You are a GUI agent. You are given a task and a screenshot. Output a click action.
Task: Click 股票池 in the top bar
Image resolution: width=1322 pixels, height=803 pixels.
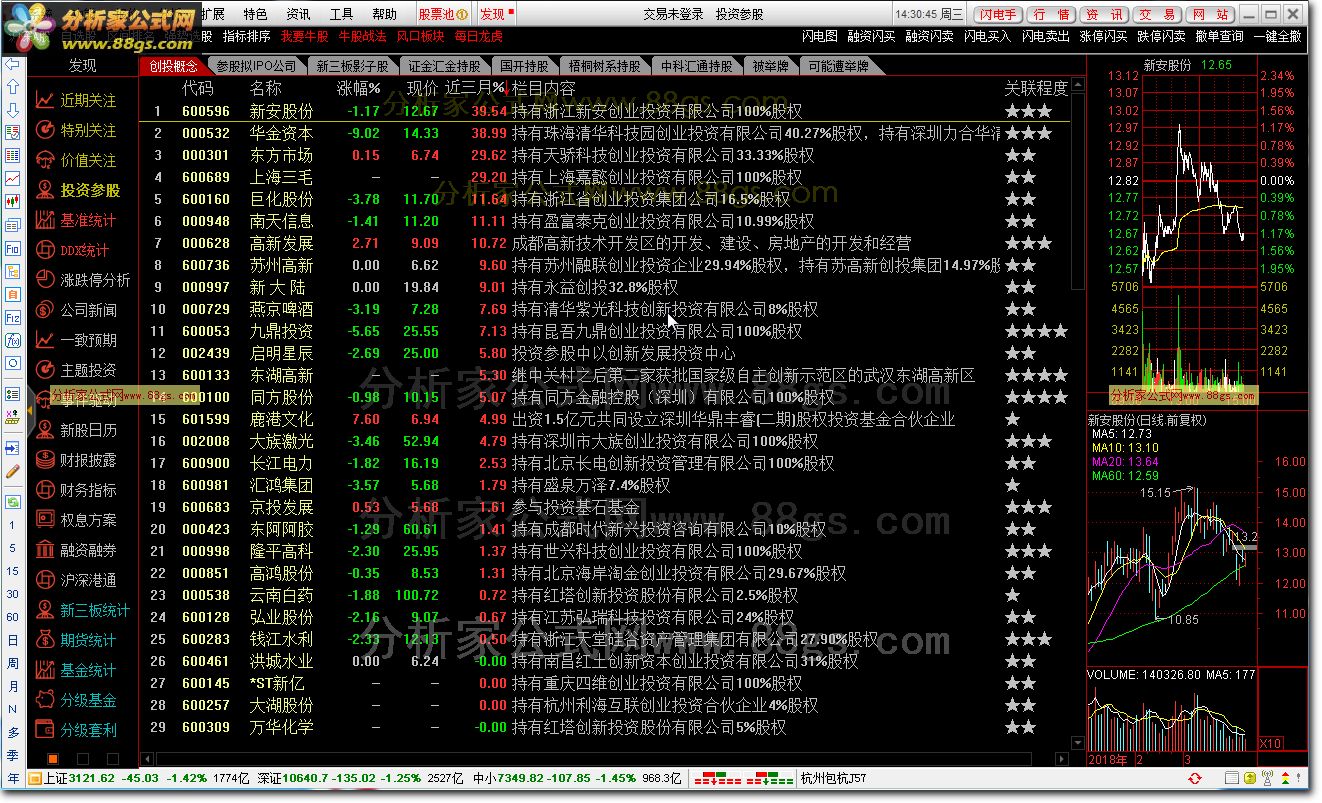pos(441,14)
